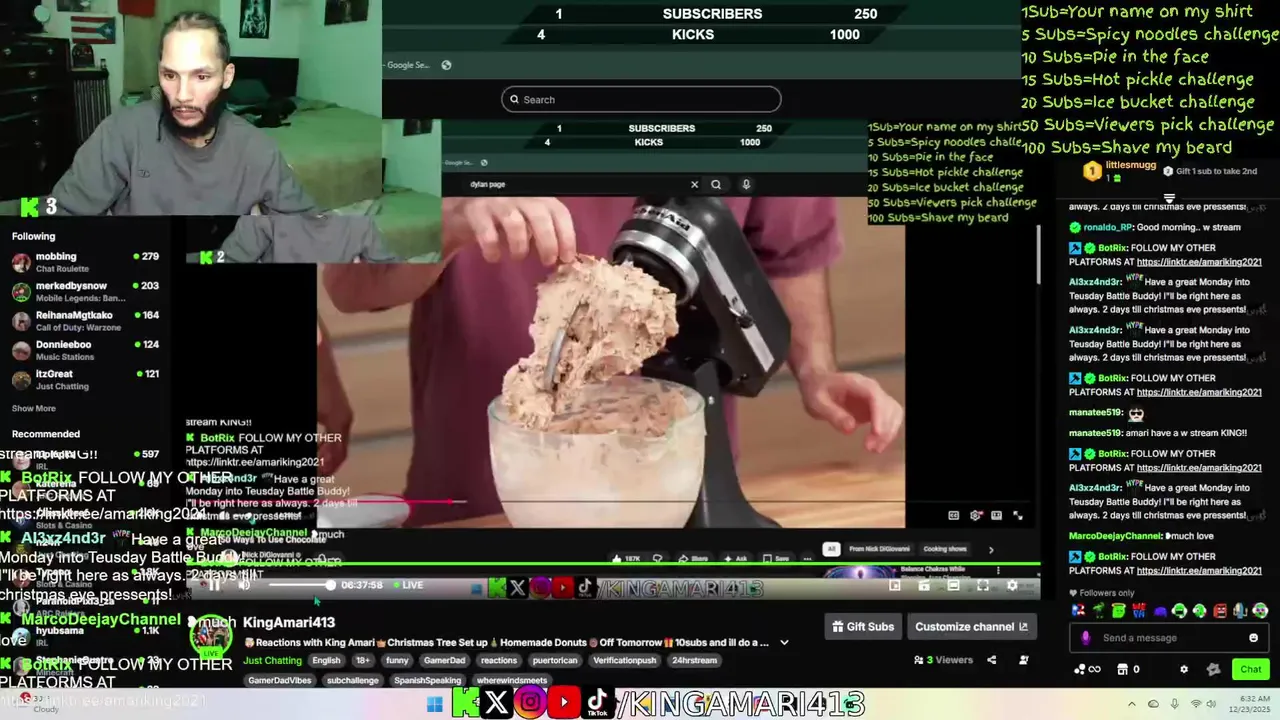Click the YouTube Ask button
The height and width of the screenshot is (720, 1280).
click(735, 559)
